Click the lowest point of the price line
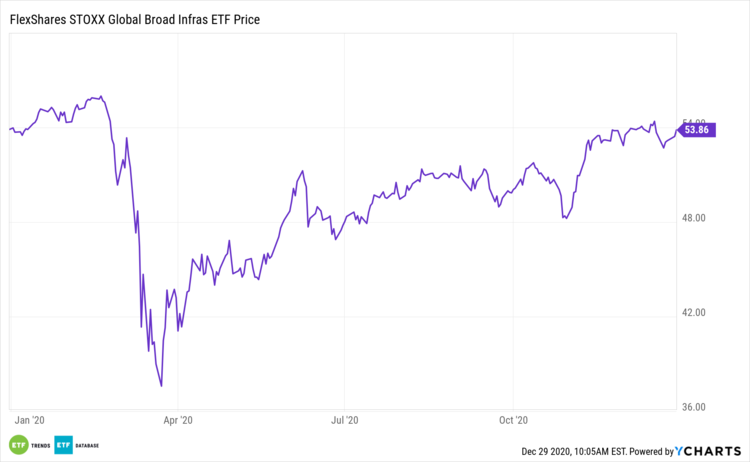Image resolution: width=750 pixels, height=462 pixels. 161,385
